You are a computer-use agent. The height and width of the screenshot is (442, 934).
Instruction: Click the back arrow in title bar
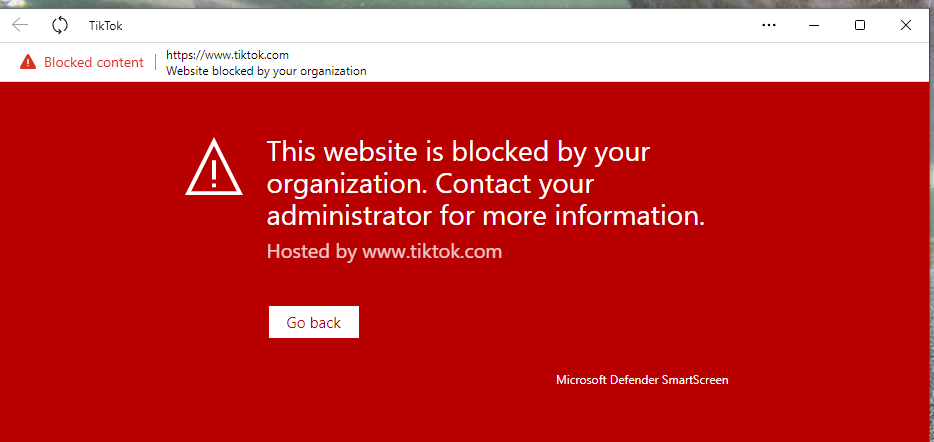(20, 25)
